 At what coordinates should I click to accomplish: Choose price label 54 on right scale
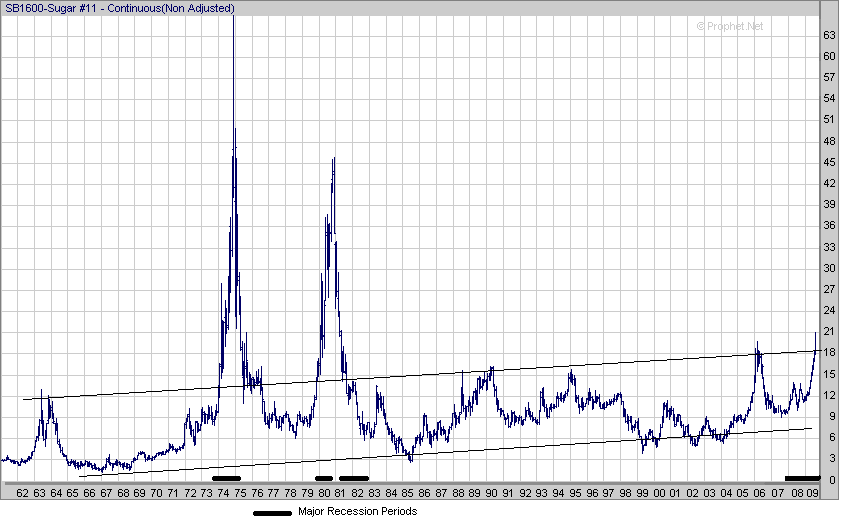coord(829,98)
